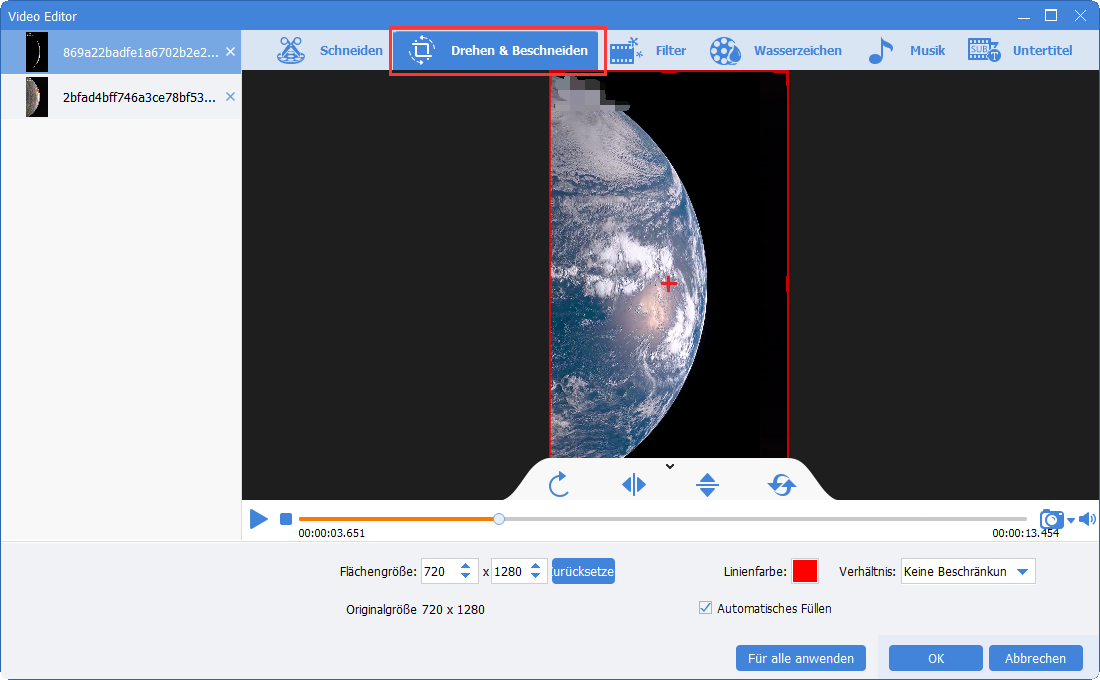Maximize the Video Editor window
This screenshot has height=680, width=1100.
1051,15
